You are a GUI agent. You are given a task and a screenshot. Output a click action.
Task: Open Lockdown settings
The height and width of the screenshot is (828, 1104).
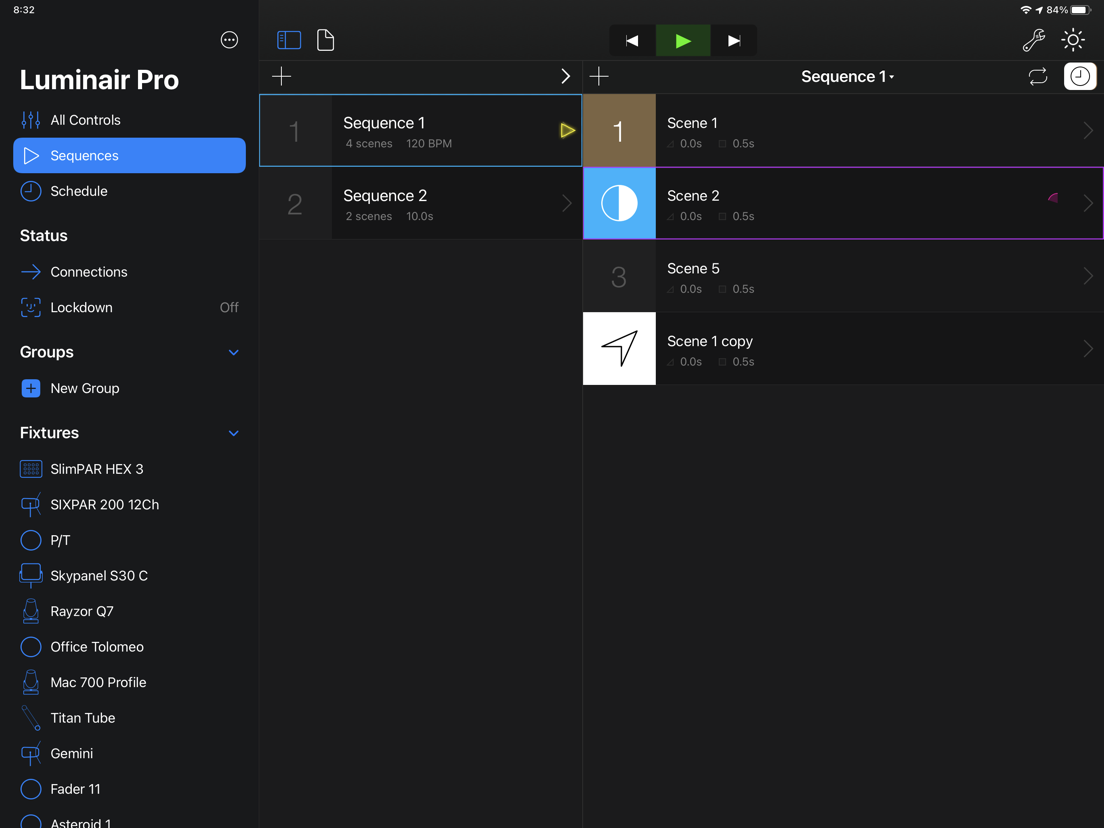130,308
